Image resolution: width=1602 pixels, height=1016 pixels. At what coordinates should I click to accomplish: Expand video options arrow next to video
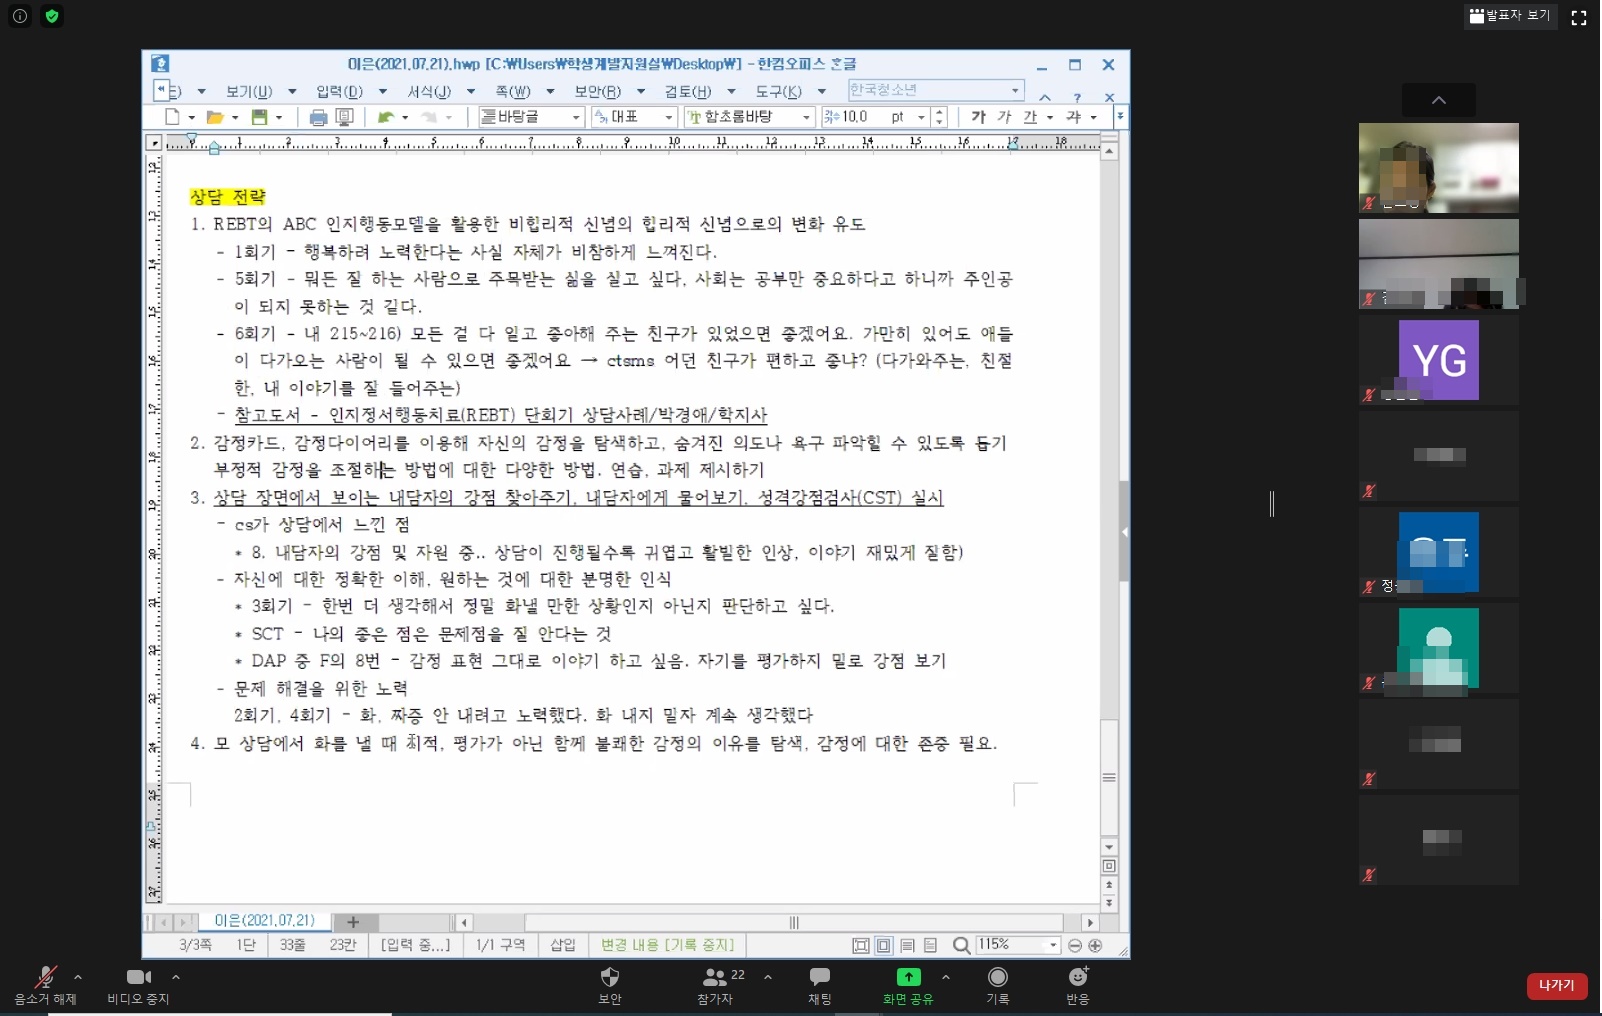[176, 977]
